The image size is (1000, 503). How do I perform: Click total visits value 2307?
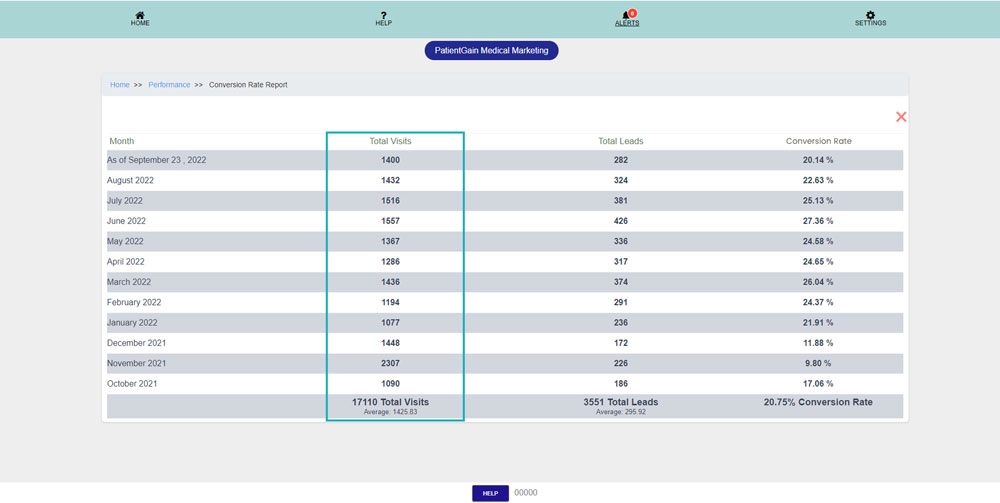tap(390, 363)
